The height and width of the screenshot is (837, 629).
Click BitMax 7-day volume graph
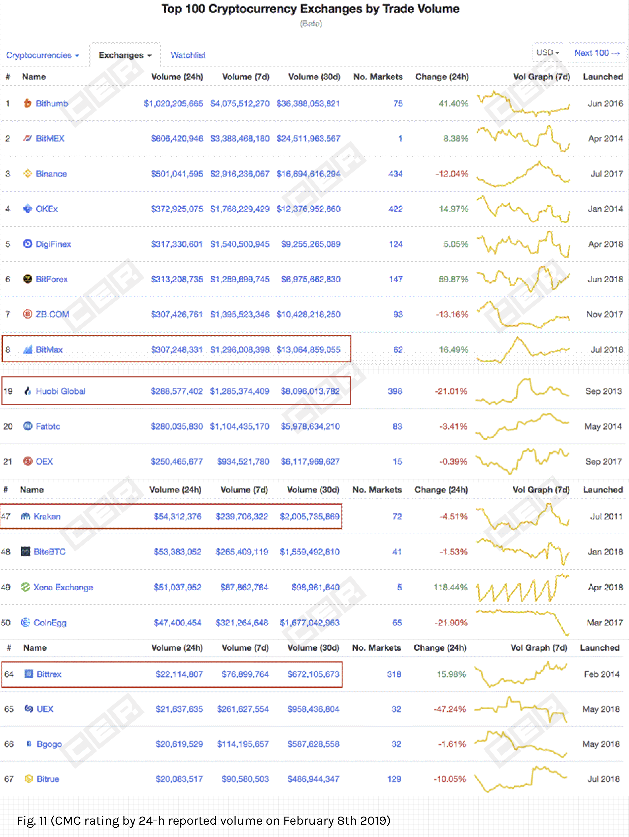coord(523,350)
